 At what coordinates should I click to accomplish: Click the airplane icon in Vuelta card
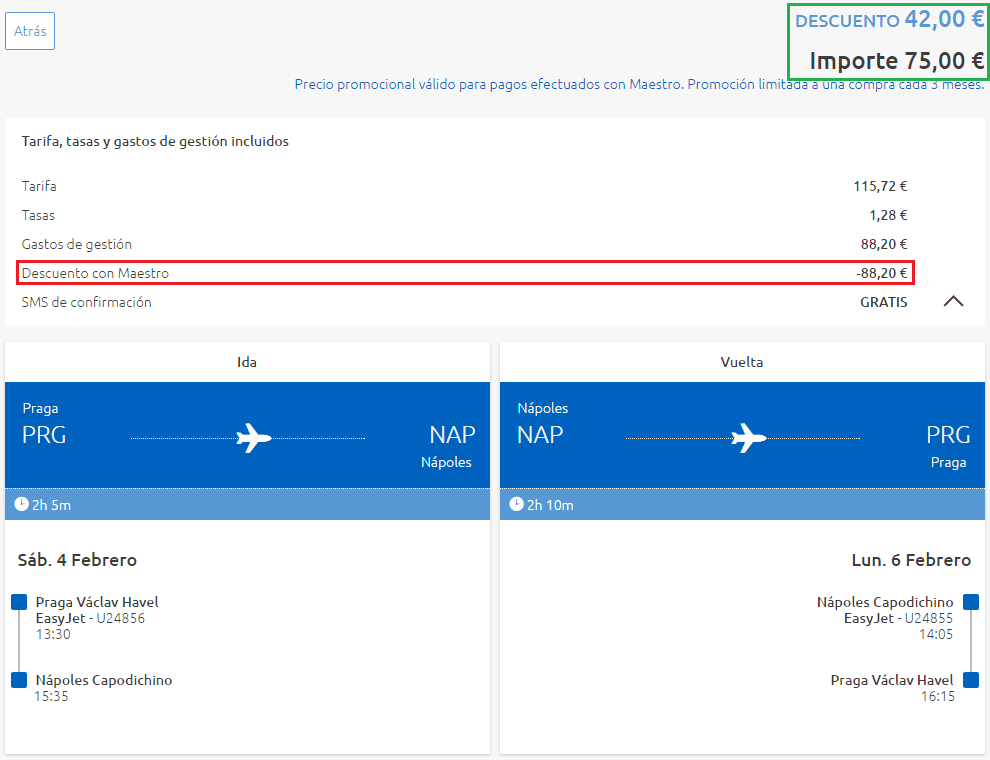(749, 437)
